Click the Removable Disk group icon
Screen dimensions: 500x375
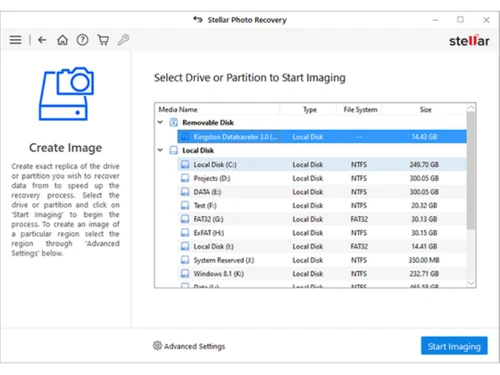pyautogui.click(x=174, y=122)
